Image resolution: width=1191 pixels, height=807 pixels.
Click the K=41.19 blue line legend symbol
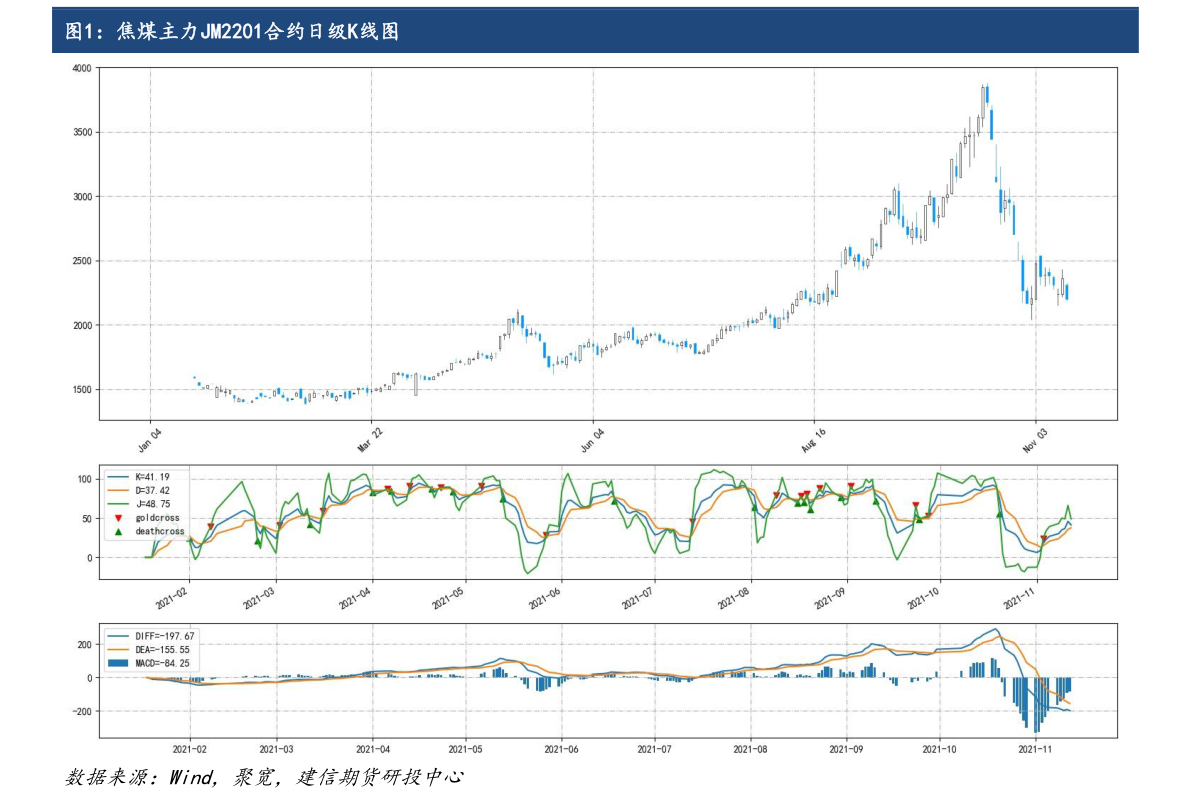pos(117,476)
